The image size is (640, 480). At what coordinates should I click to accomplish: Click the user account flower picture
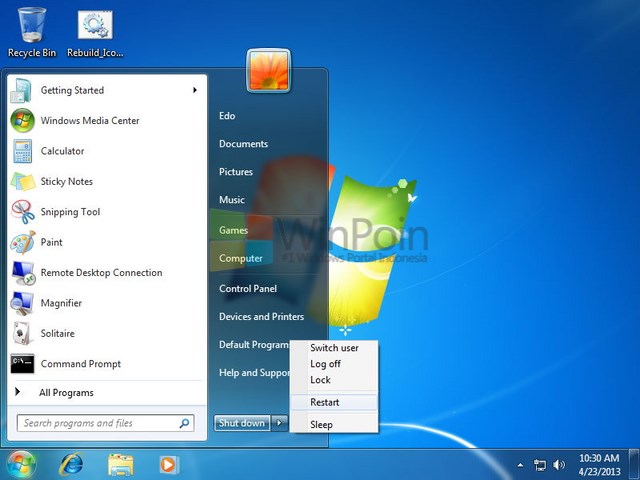[x=269, y=71]
